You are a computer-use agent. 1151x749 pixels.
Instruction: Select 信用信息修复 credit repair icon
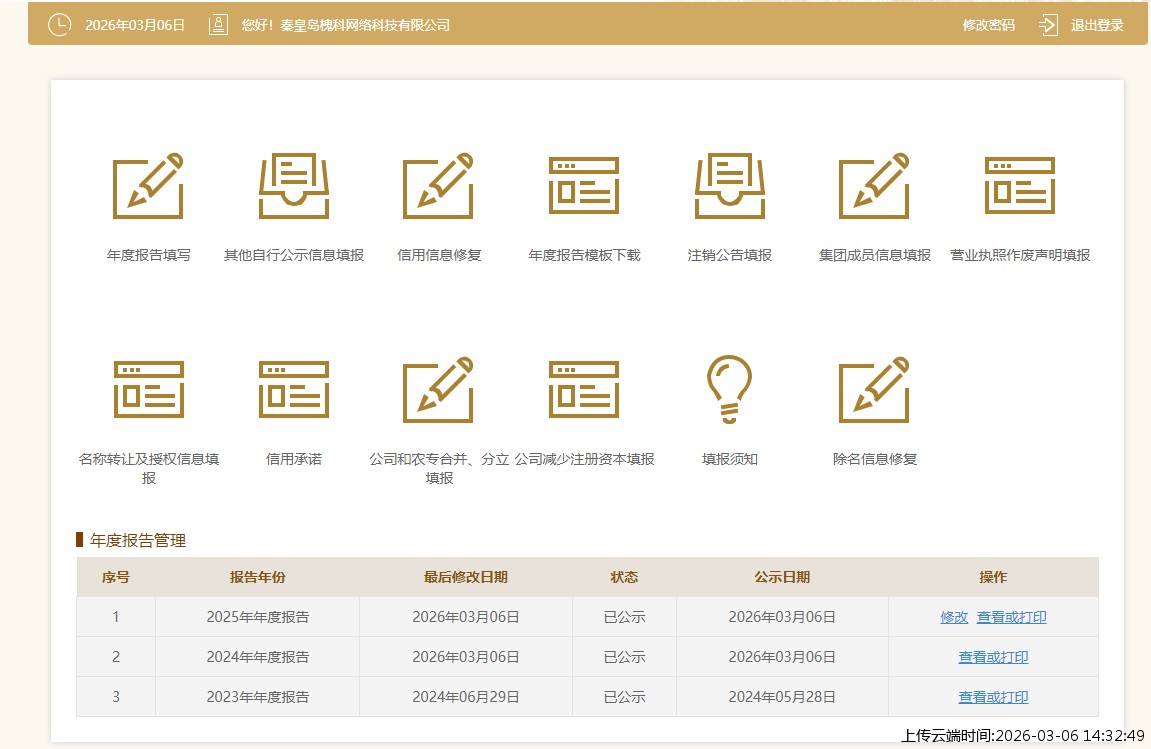pos(438,186)
